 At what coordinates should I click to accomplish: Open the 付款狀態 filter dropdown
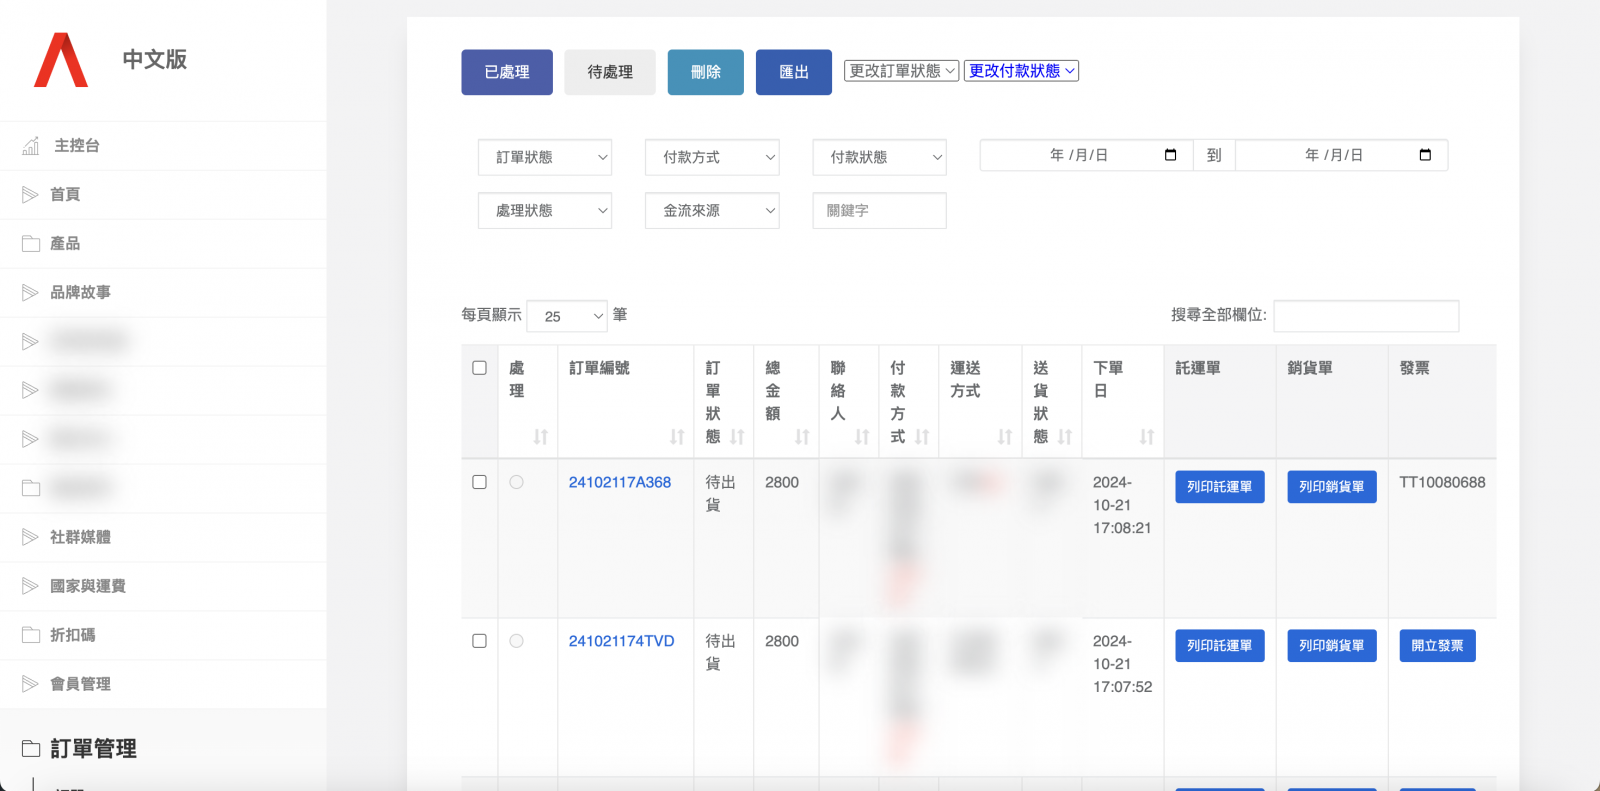click(879, 157)
